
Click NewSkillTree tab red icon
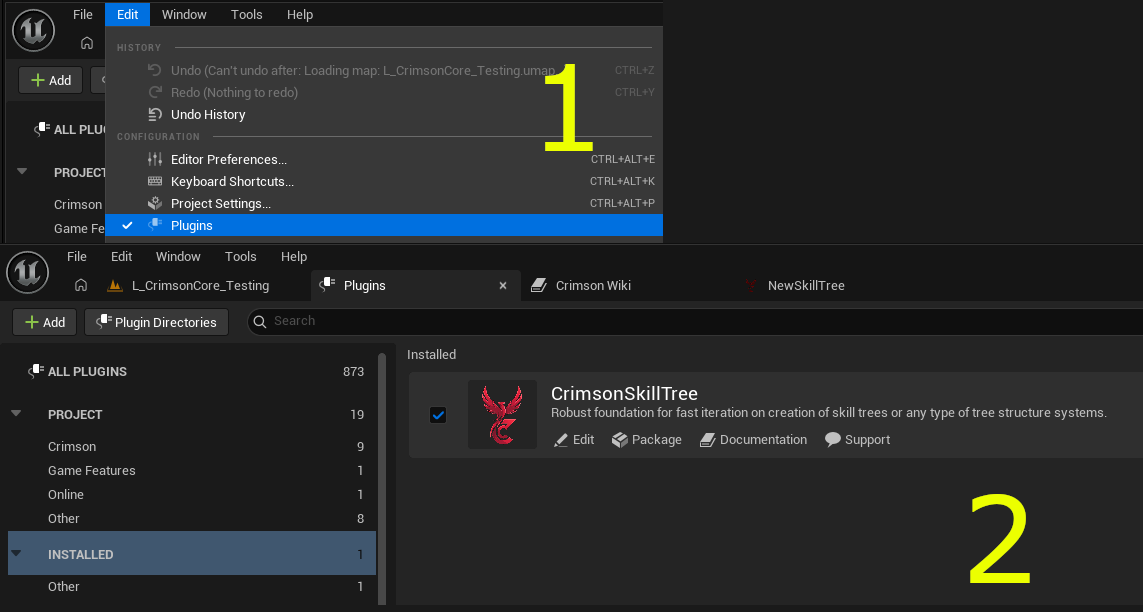click(751, 286)
